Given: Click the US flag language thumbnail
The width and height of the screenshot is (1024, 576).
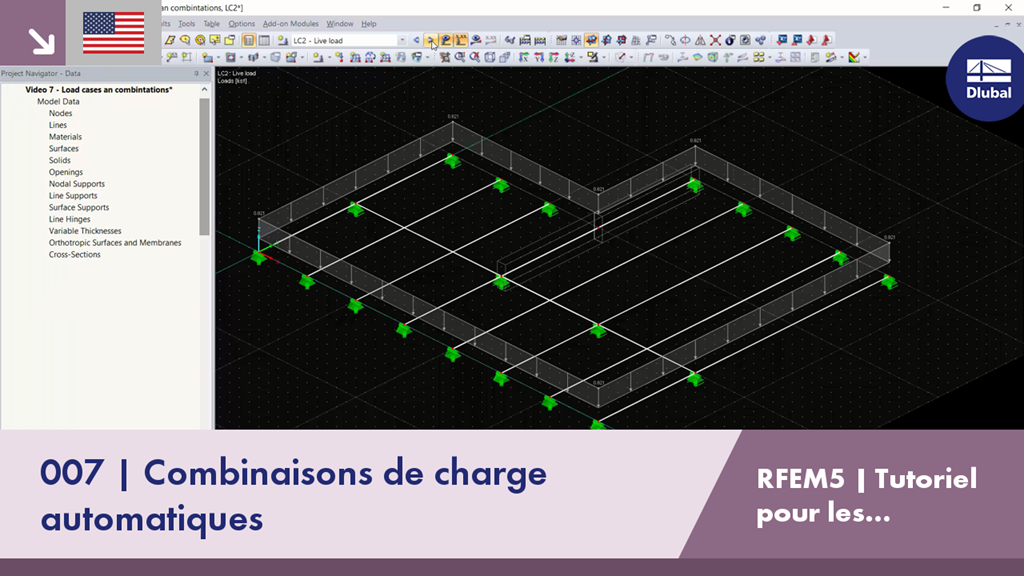Looking at the screenshot, I should point(114,33).
